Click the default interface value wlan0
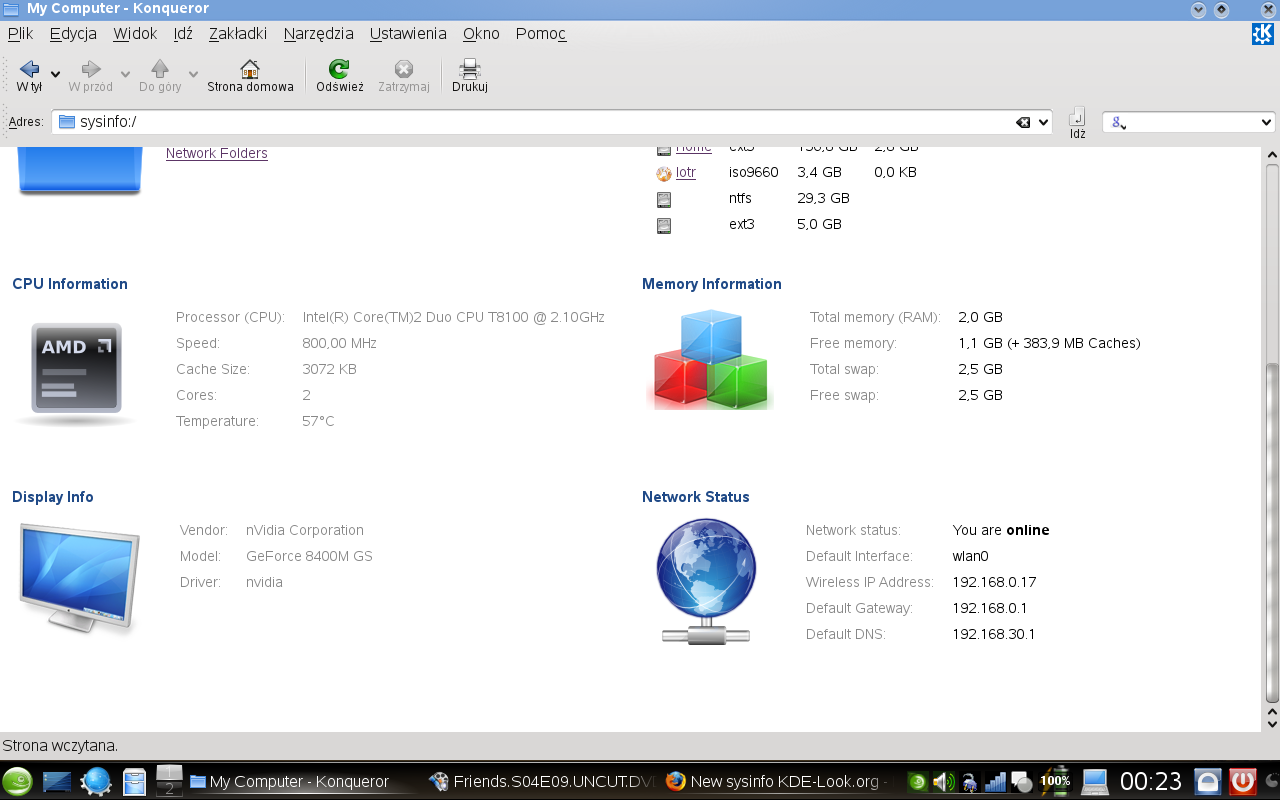 coord(970,556)
